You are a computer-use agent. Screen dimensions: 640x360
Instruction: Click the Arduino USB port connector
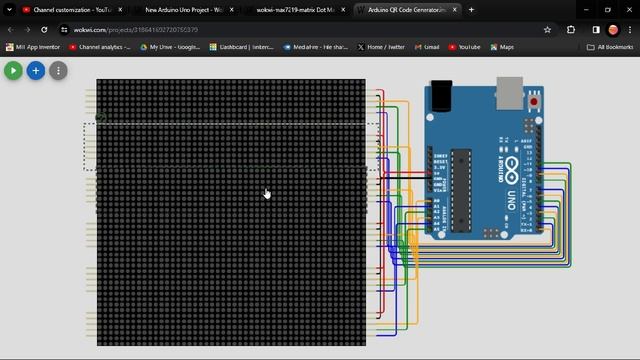tap(509, 93)
